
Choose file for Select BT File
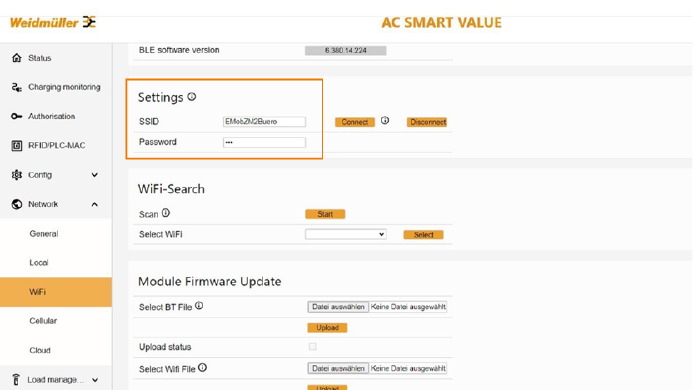[x=338, y=307]
